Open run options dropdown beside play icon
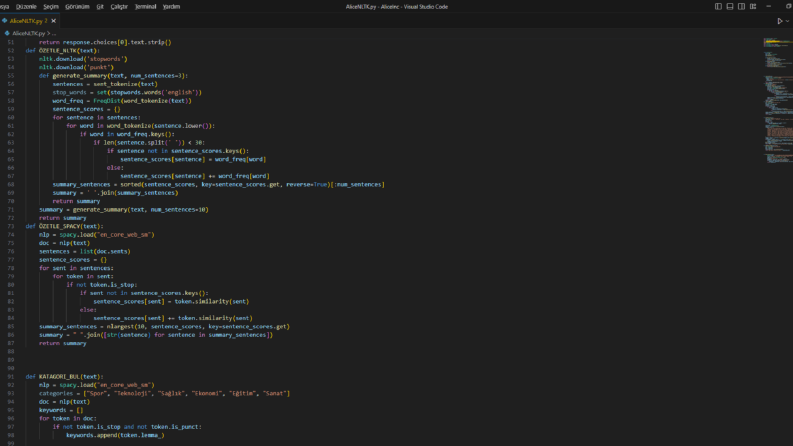This screenshot has width=793, height=446. 787,21
